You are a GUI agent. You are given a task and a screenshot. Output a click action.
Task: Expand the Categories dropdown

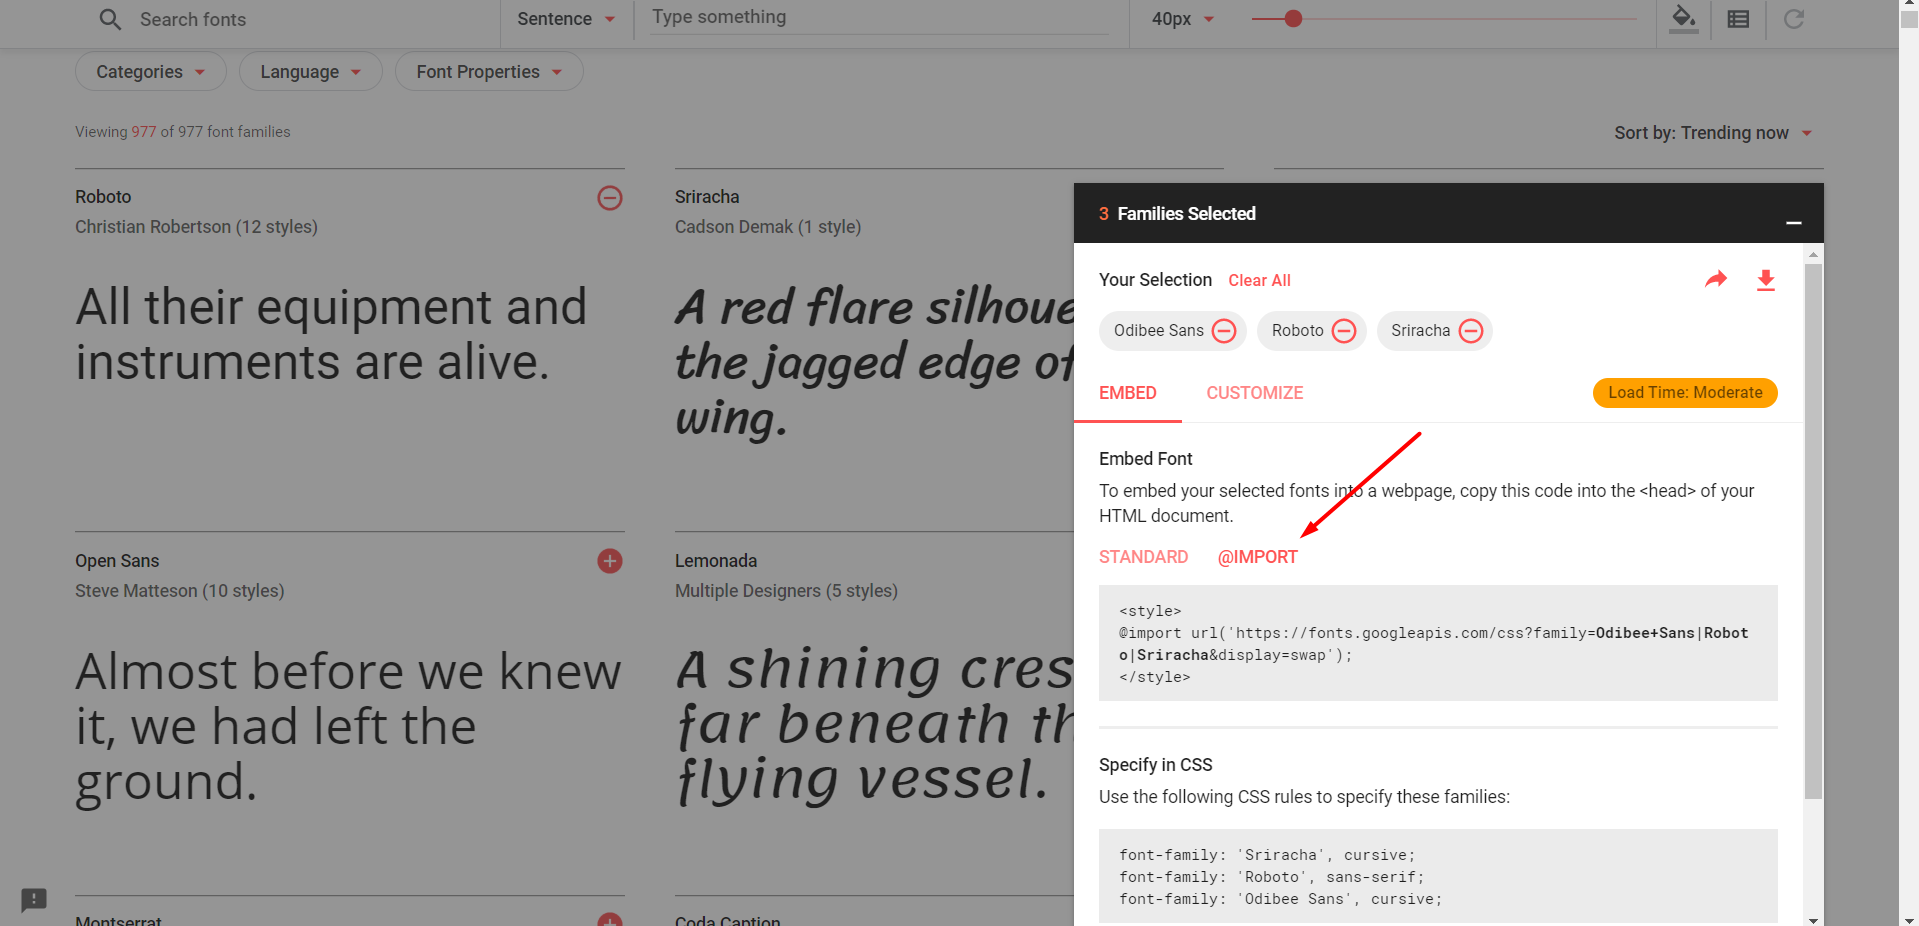150,72
